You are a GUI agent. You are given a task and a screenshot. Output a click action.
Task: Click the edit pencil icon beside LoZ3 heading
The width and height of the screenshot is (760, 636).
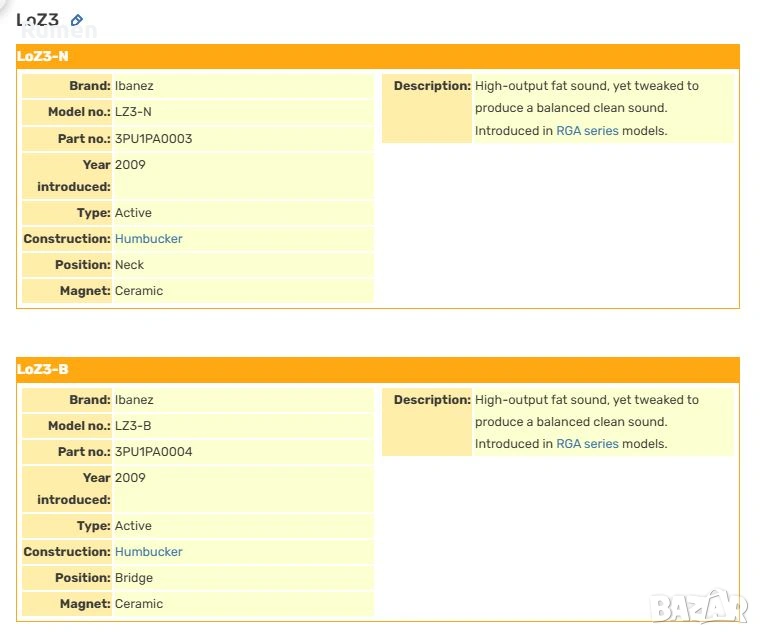coord(77,20)
